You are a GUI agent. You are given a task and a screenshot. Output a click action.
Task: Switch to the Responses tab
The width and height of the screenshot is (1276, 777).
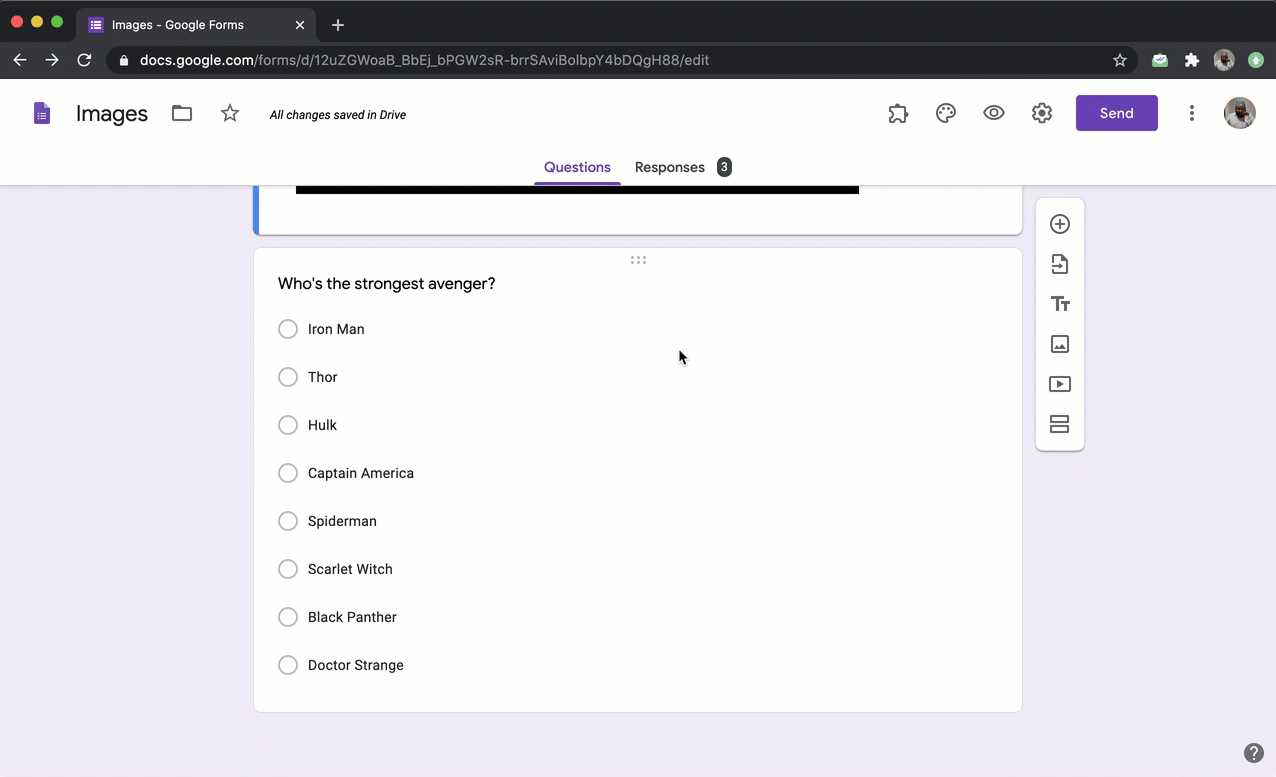(670, 167)
